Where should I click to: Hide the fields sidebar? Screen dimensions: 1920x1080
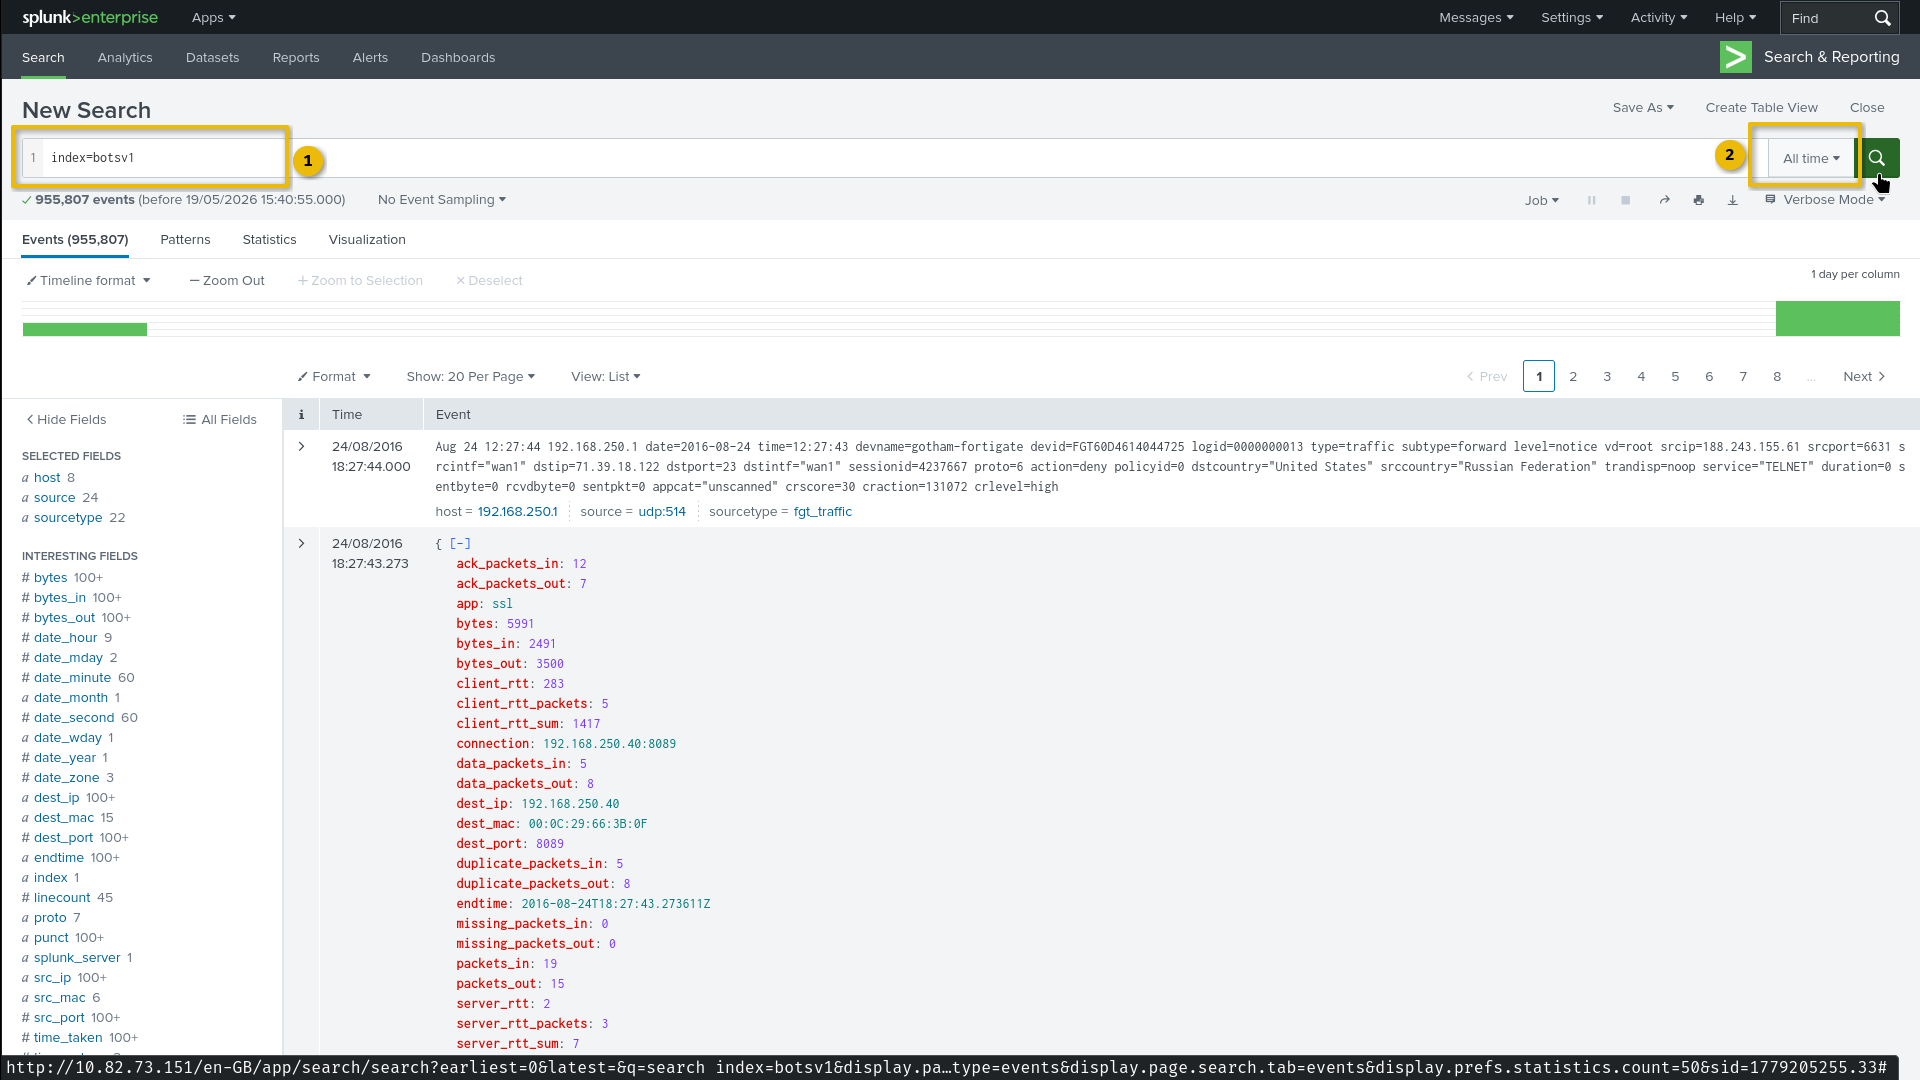pyautogui.click(x=66, y=419)
